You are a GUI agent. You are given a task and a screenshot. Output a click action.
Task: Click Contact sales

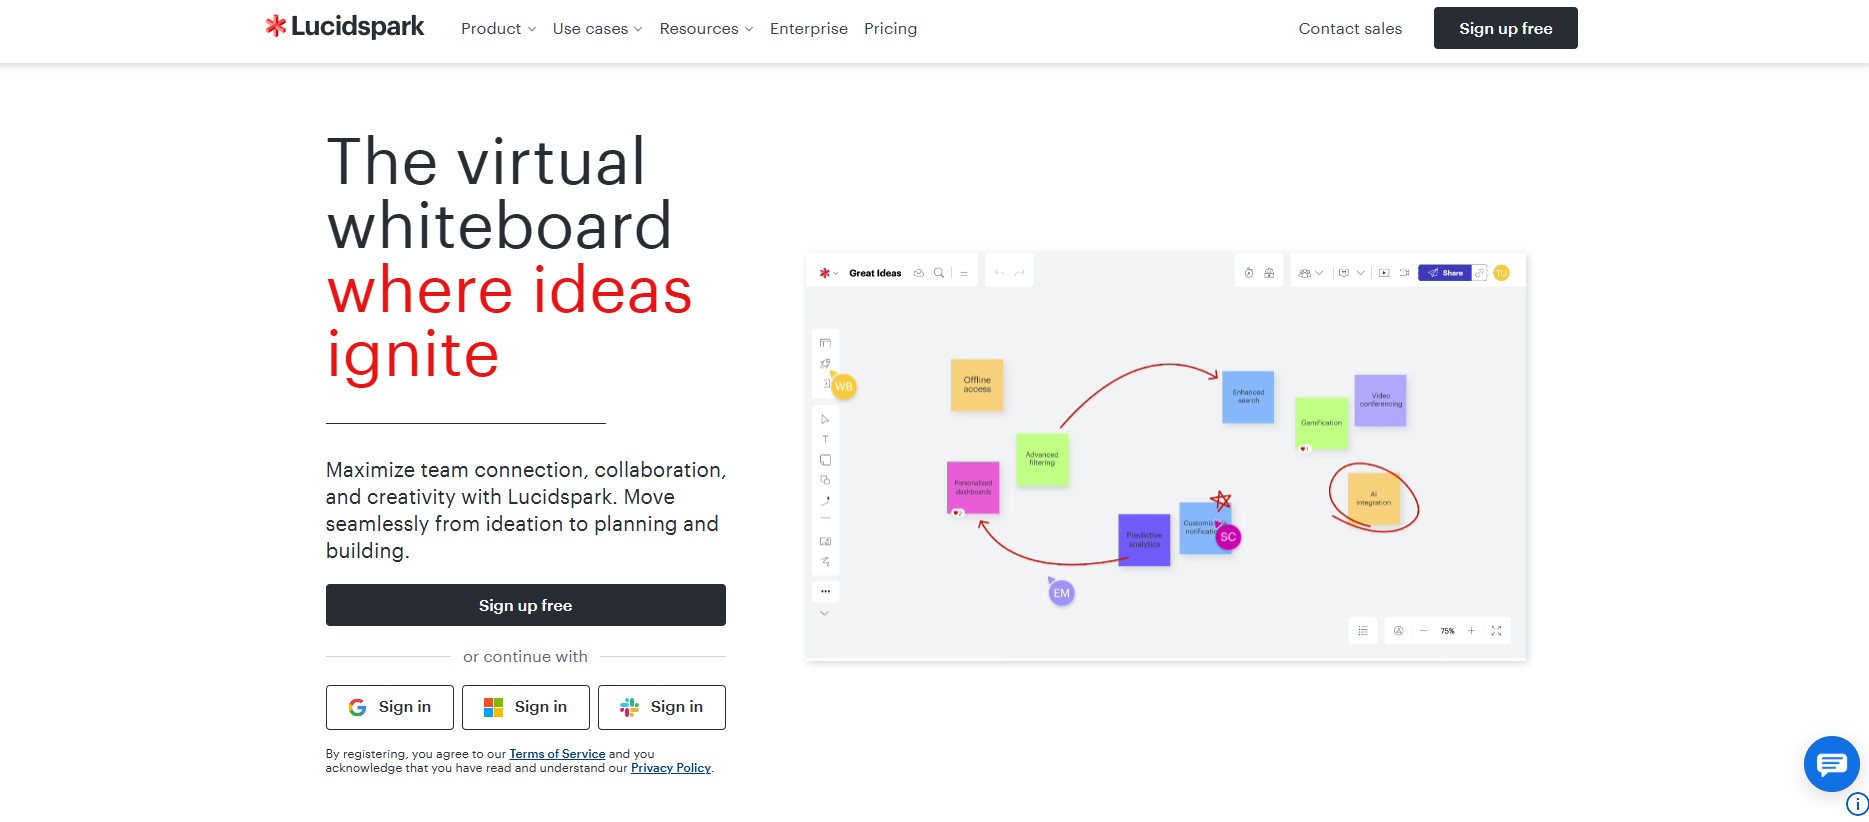1350,29
